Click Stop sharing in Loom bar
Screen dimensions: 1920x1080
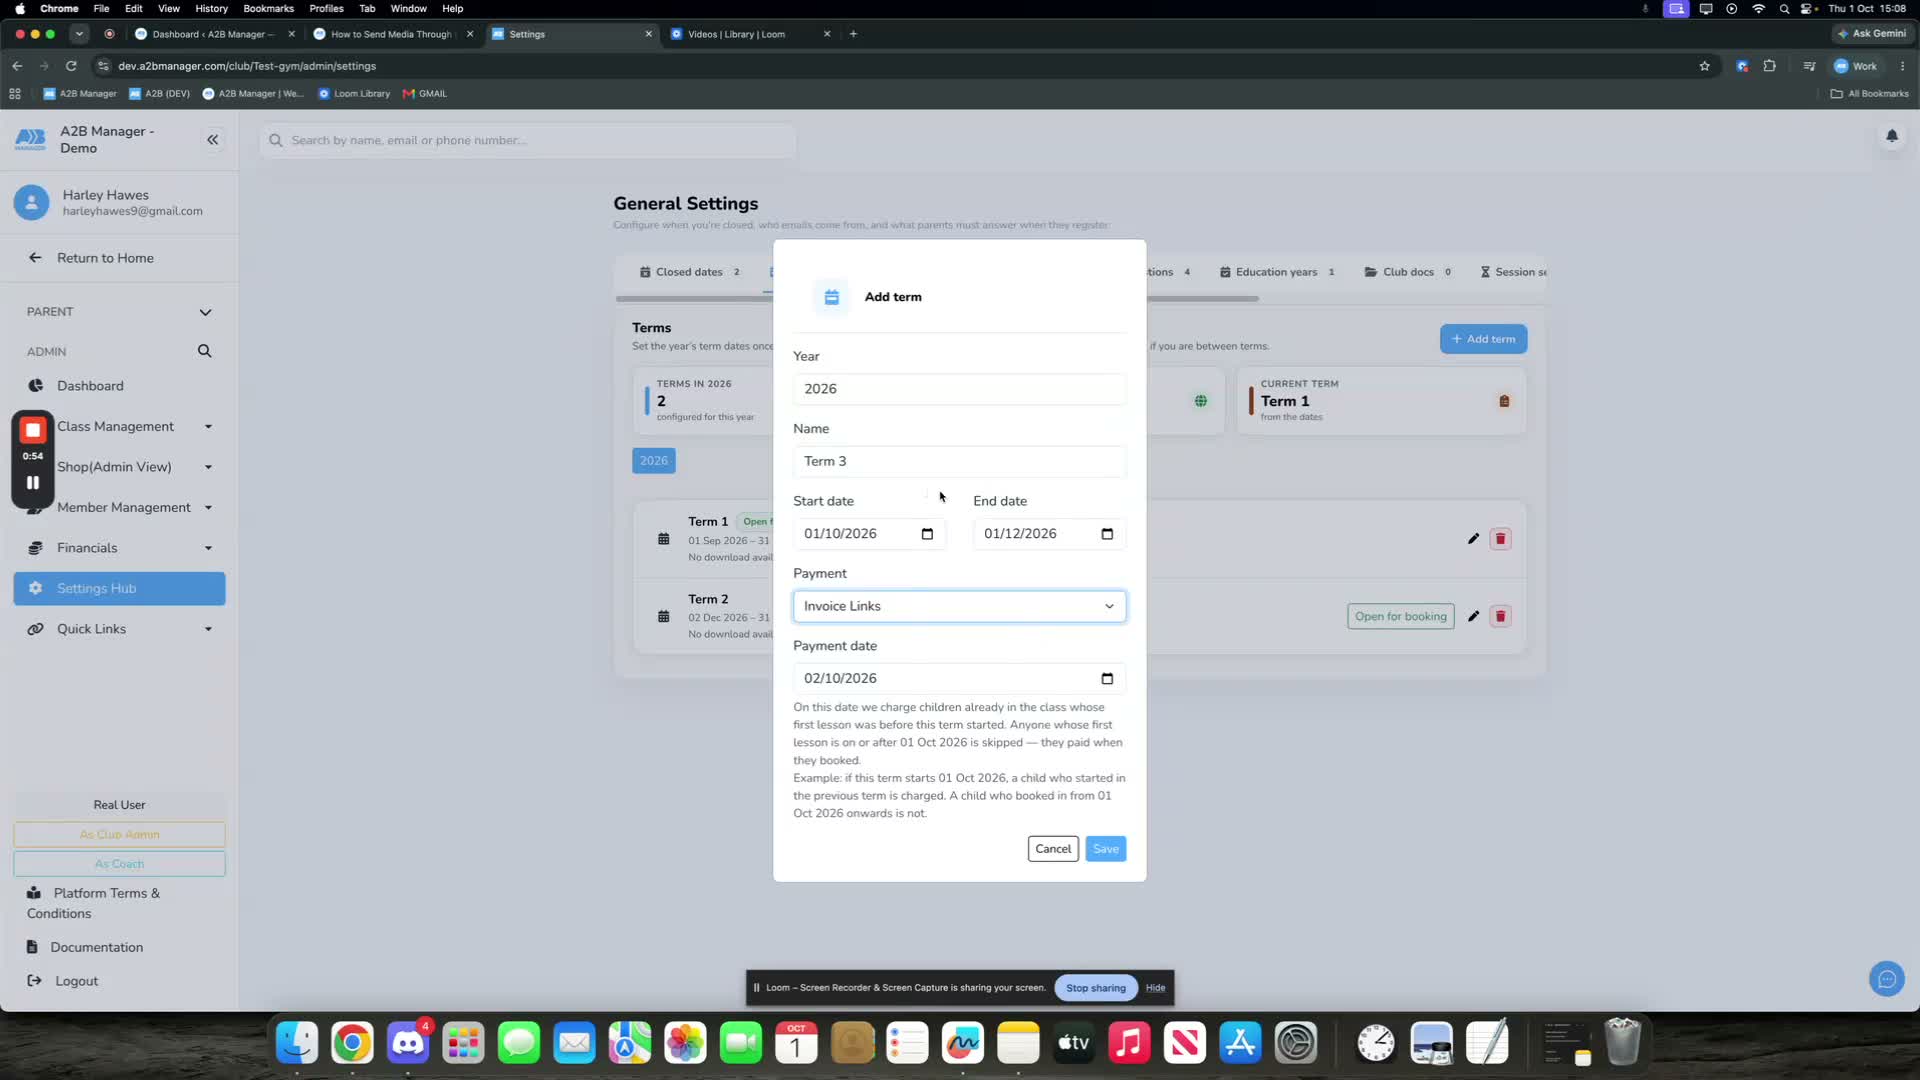pos(1095,988)
